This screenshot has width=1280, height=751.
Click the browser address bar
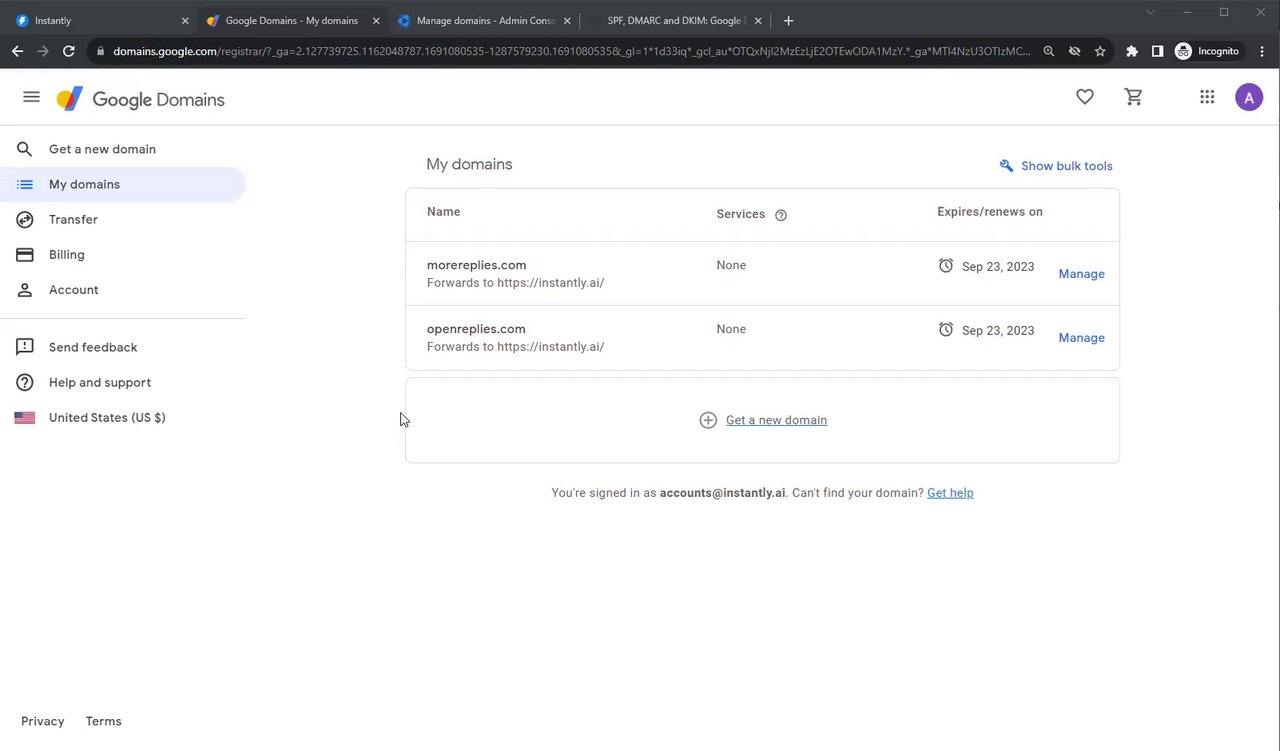[x=571, y=51]
